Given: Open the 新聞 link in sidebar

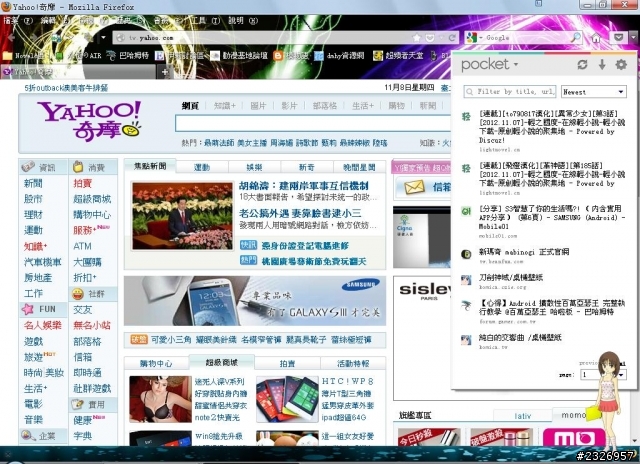Looking at the screenshot, I should [x=33, y=183].
